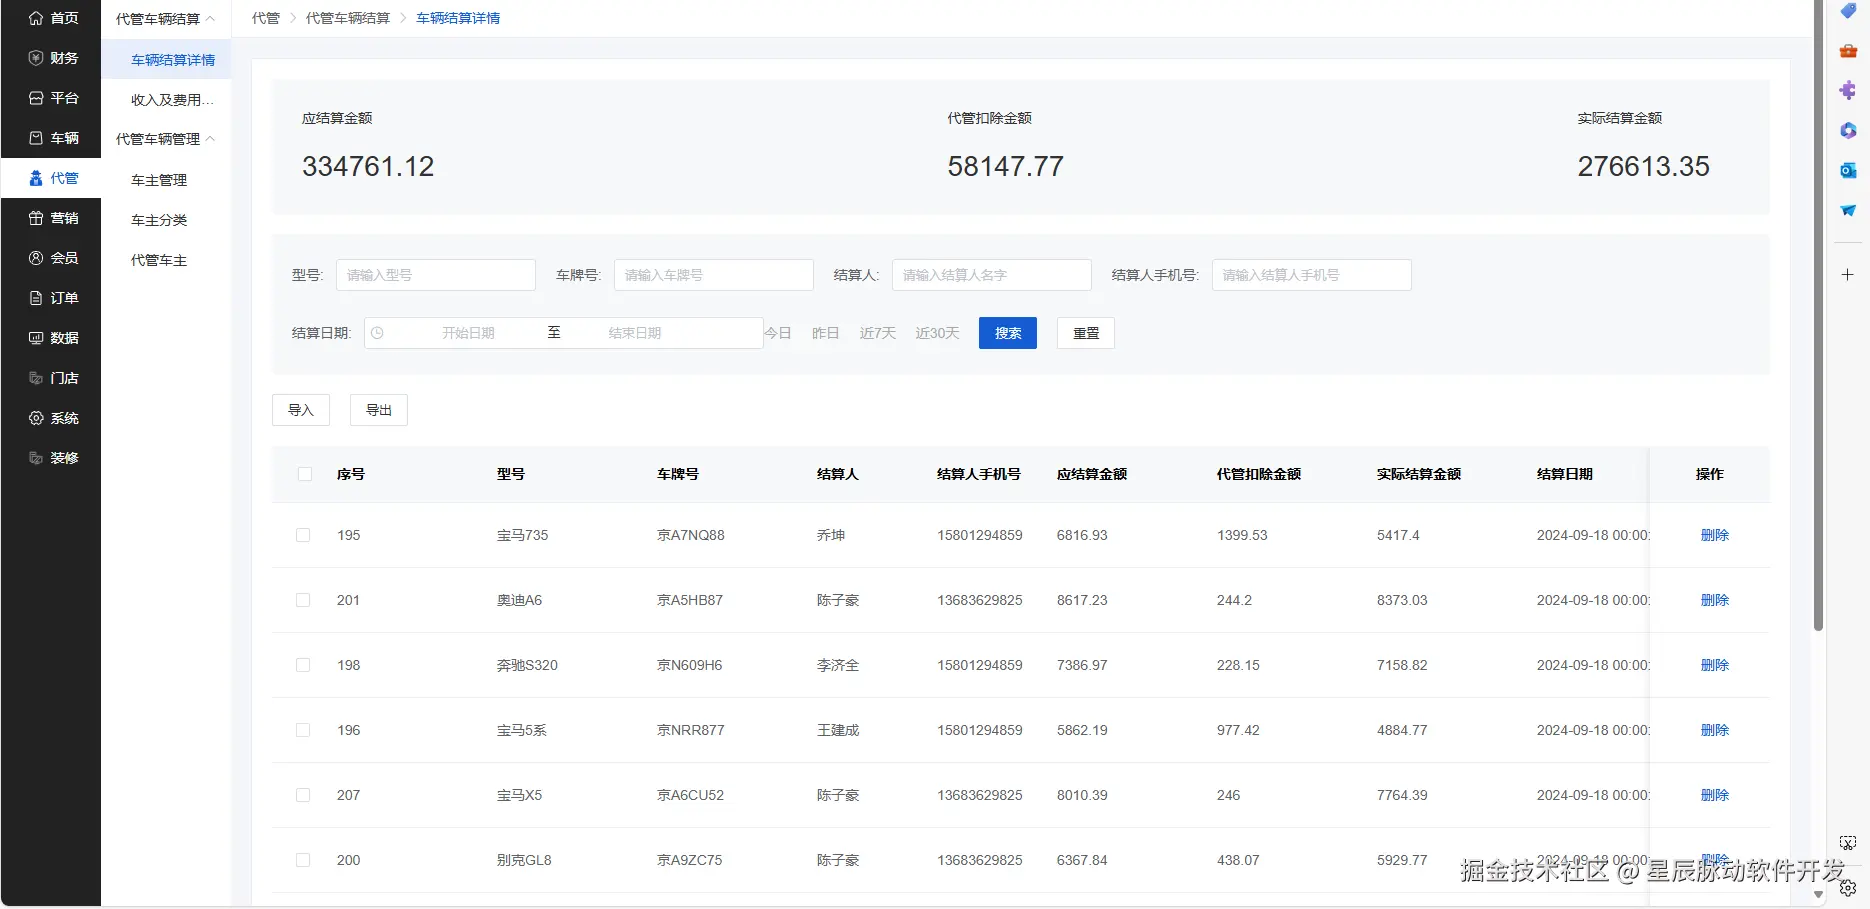The width and height of the screenshot is (1870, 909).
Task: Click the clock icon in the date range field
Action: pos(377,333)
